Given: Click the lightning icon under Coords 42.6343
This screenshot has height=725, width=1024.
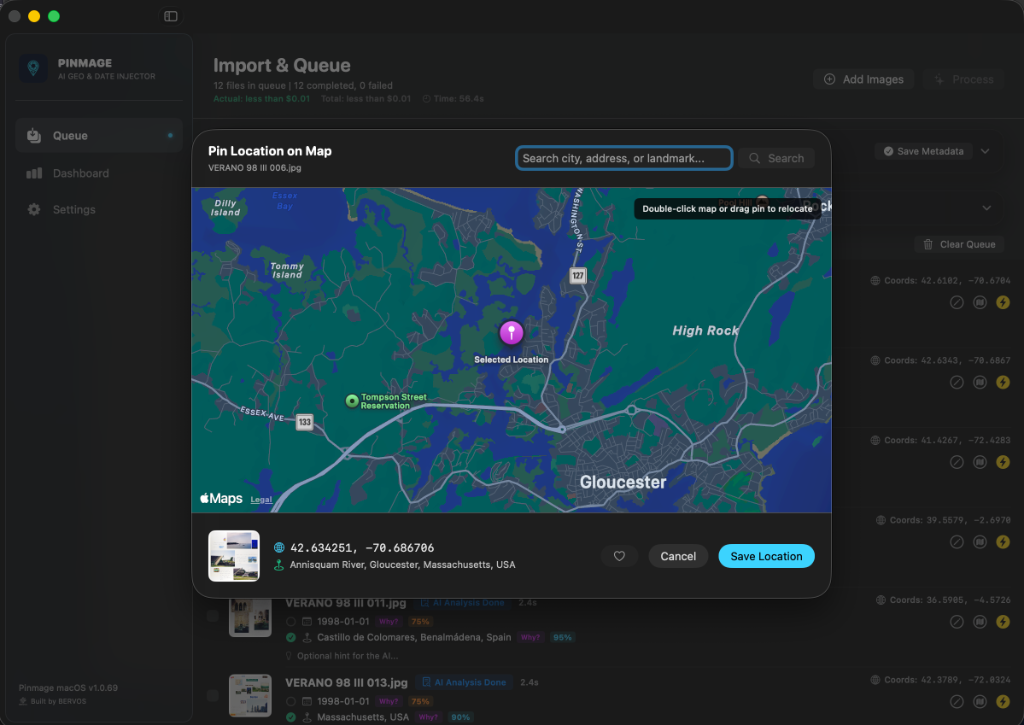Looking at the screenshot, I should 1002,382.
